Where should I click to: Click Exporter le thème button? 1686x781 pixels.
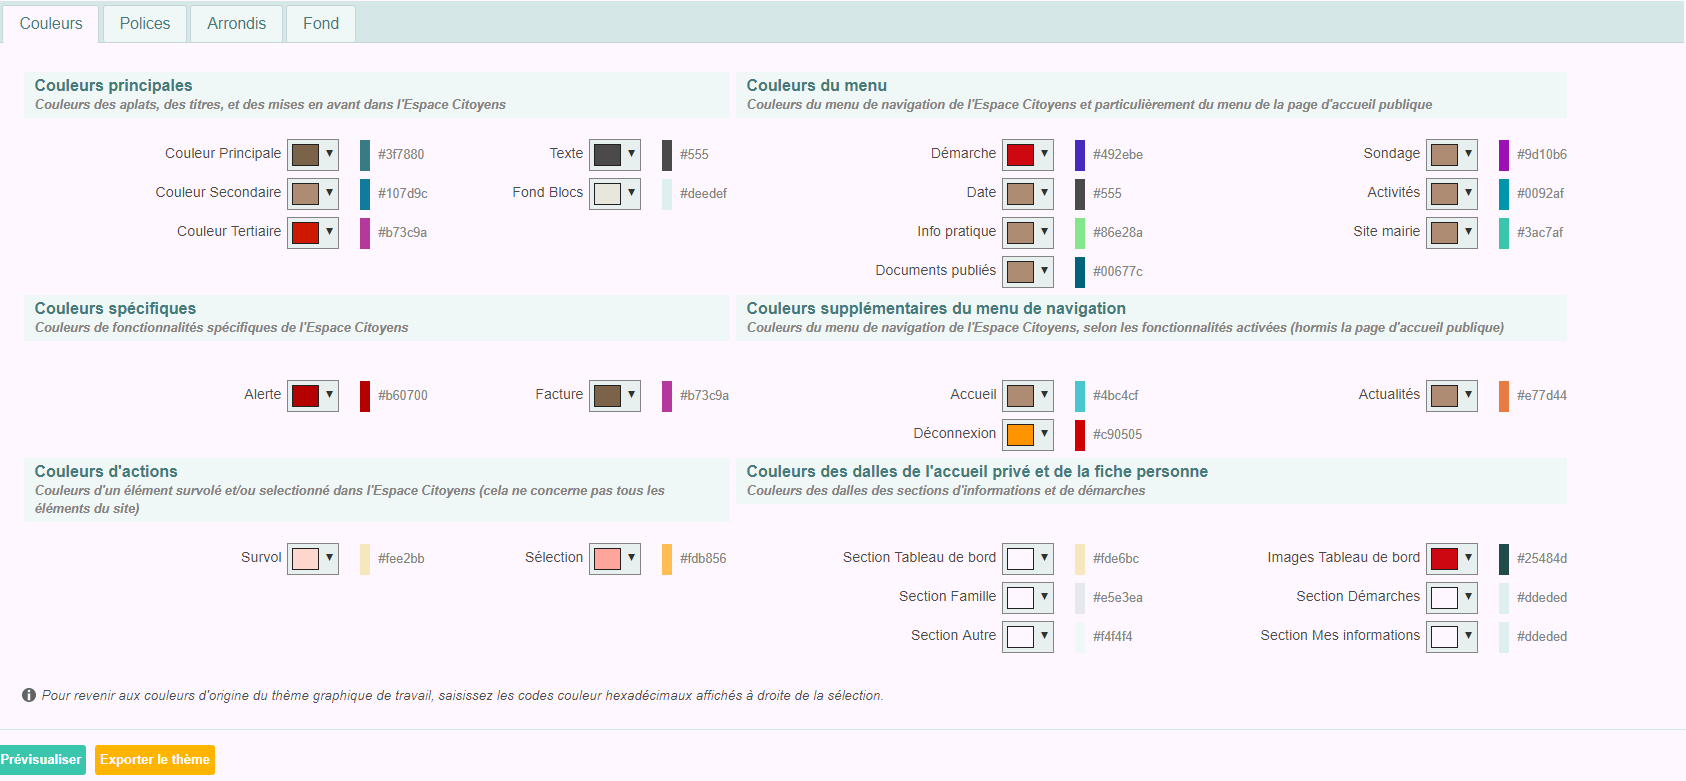(x=155, y=759)
